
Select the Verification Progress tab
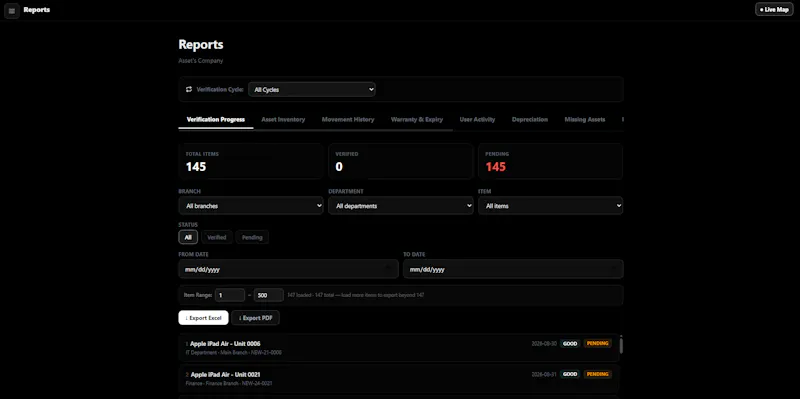pos(216,119)
